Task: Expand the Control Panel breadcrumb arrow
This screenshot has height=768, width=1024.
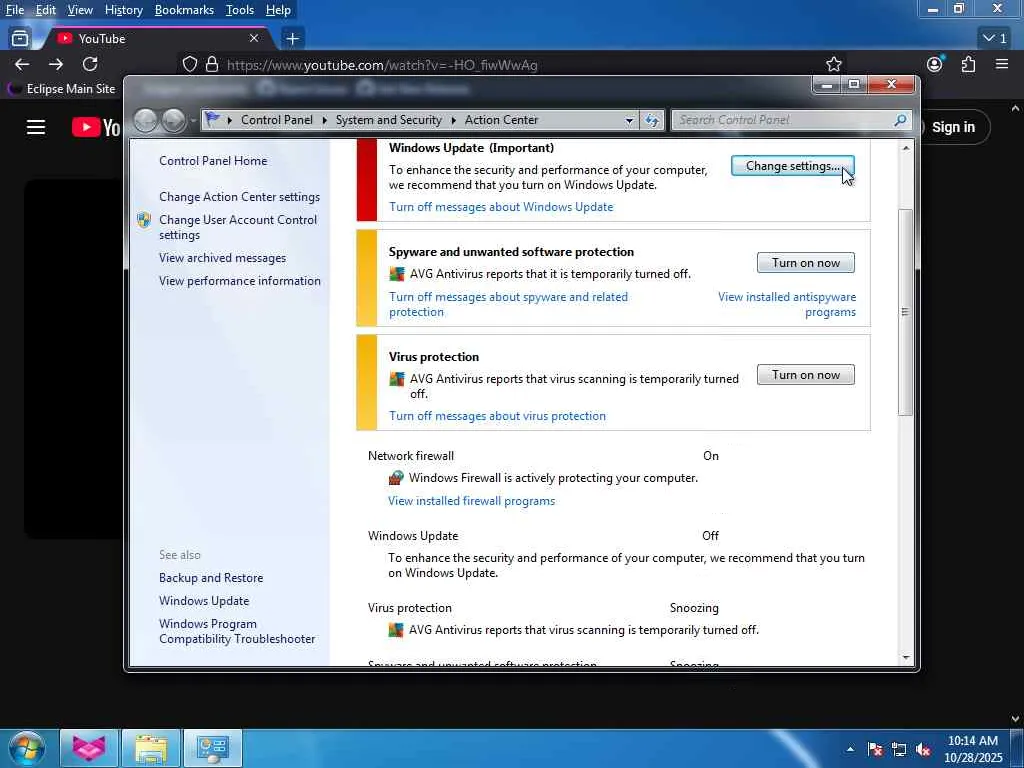Action: 325,120
